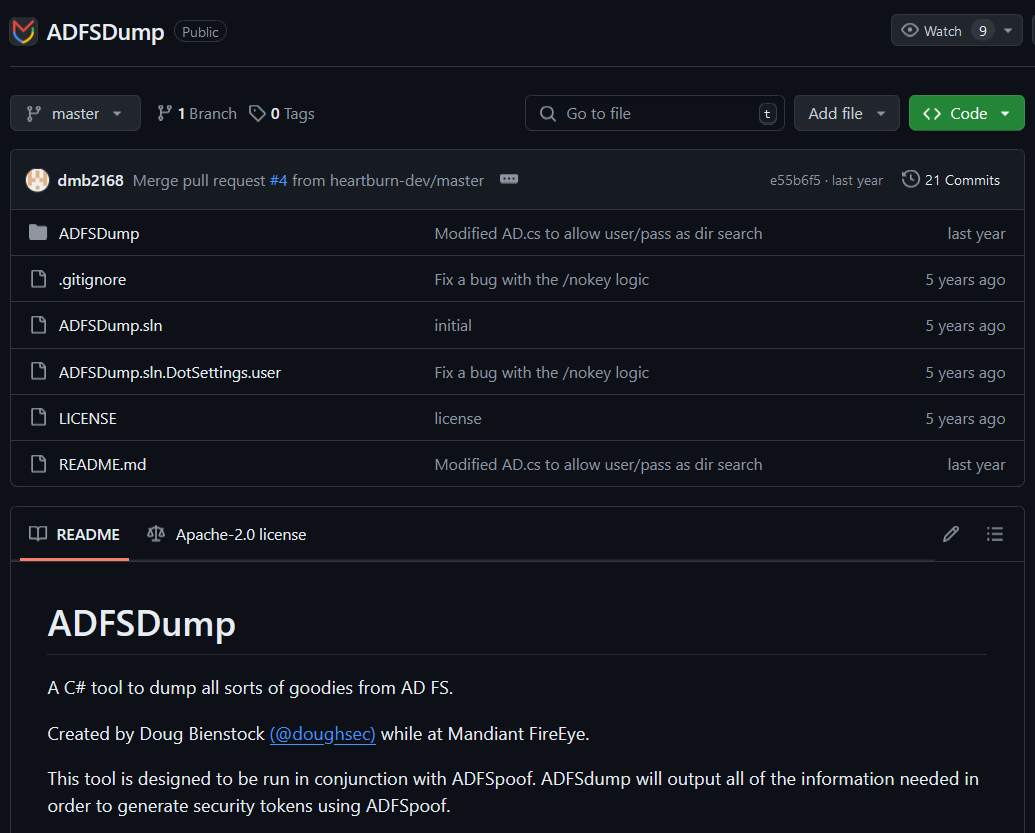Open the README.md row's commit message

[598, 465]
